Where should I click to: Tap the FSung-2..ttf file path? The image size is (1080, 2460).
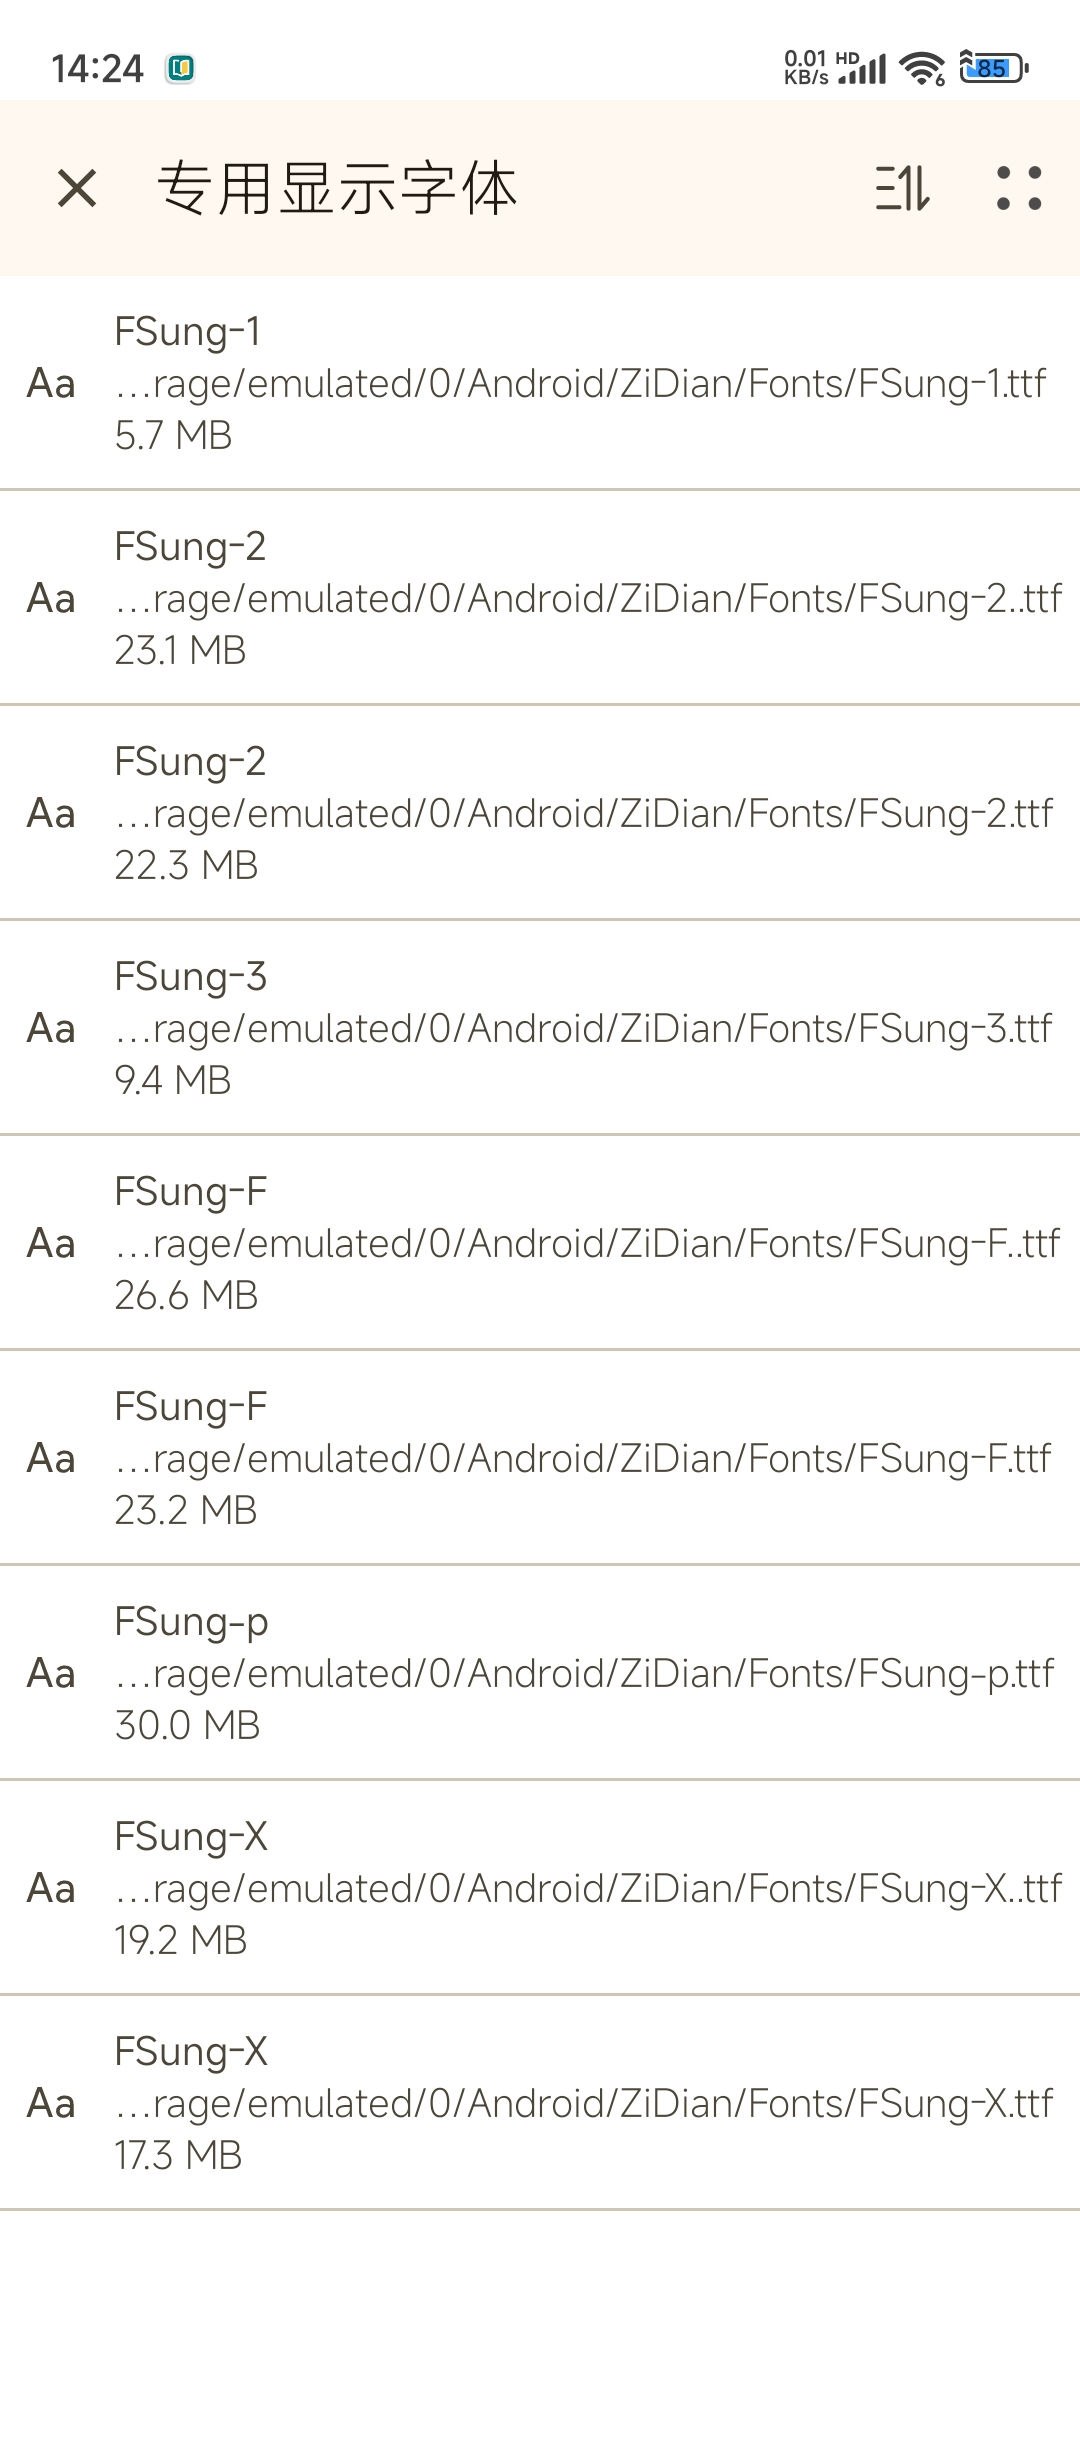[588, 598]
